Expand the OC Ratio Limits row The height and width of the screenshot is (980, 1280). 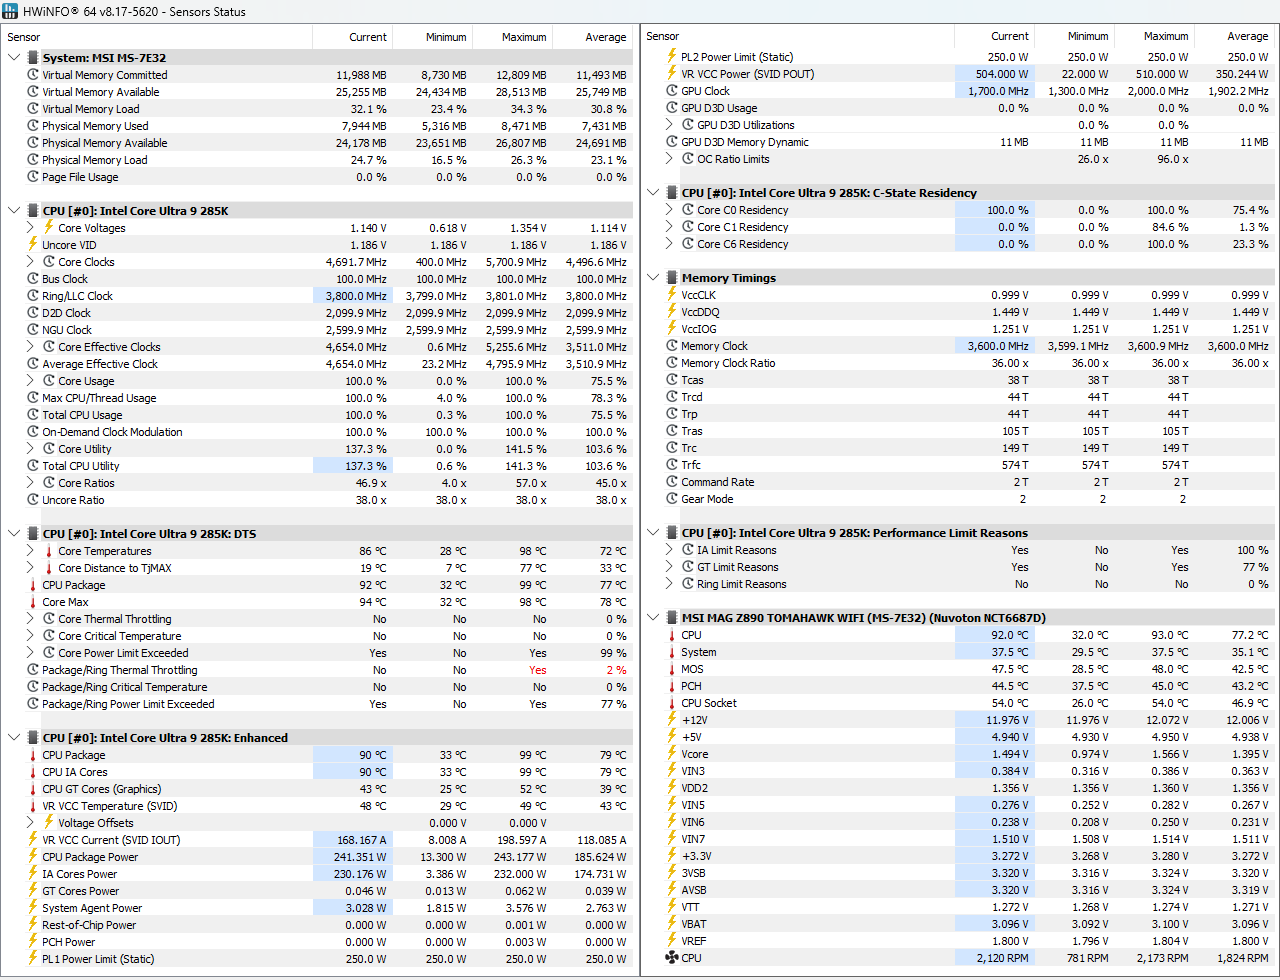[670, 159]
